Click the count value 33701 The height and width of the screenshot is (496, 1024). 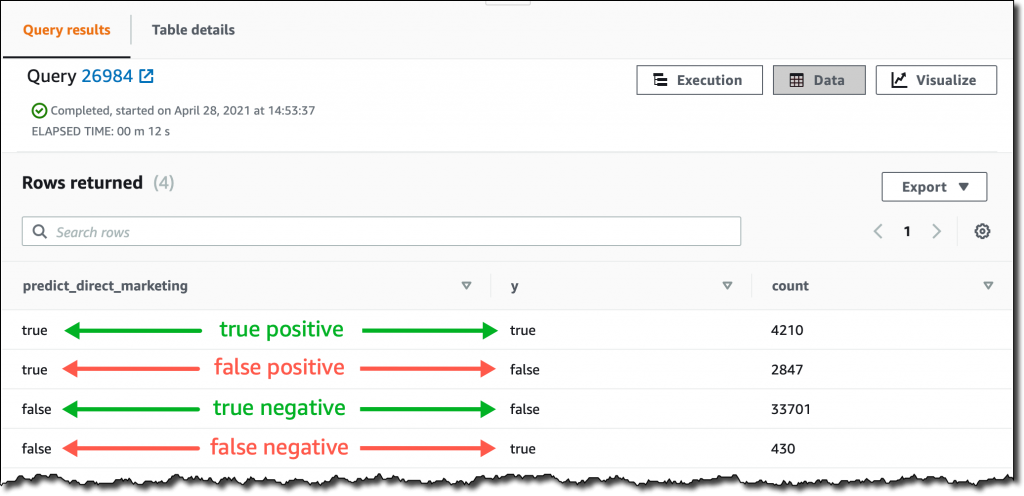[x=791, y=409]
